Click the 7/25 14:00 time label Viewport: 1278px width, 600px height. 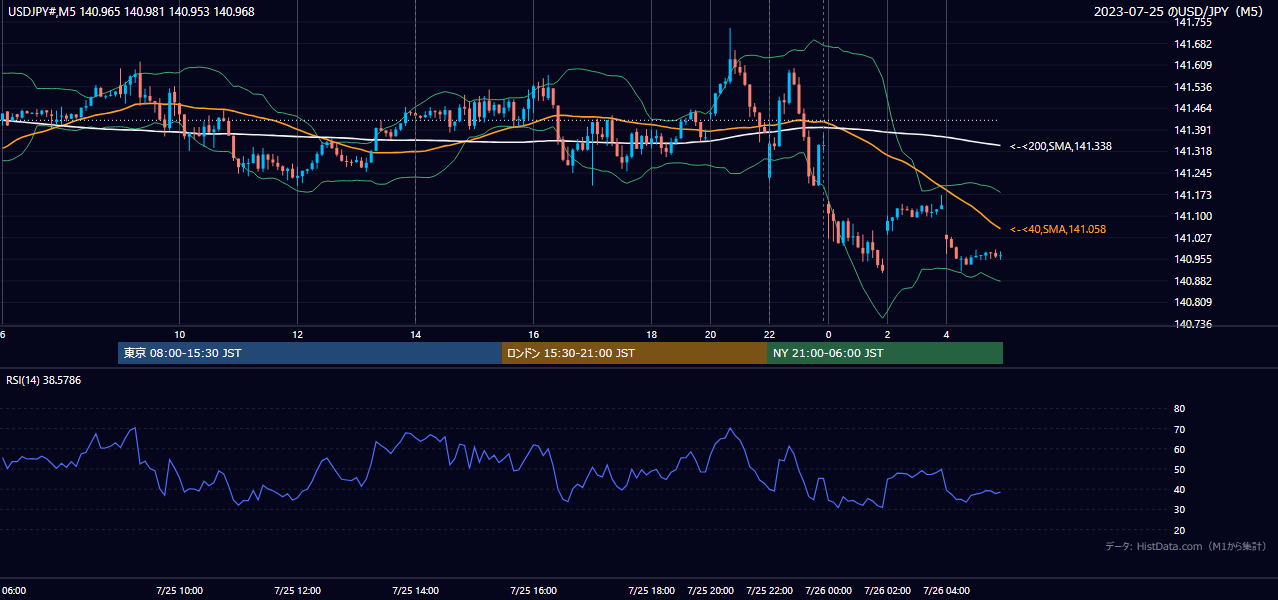(x=415, y=590)
